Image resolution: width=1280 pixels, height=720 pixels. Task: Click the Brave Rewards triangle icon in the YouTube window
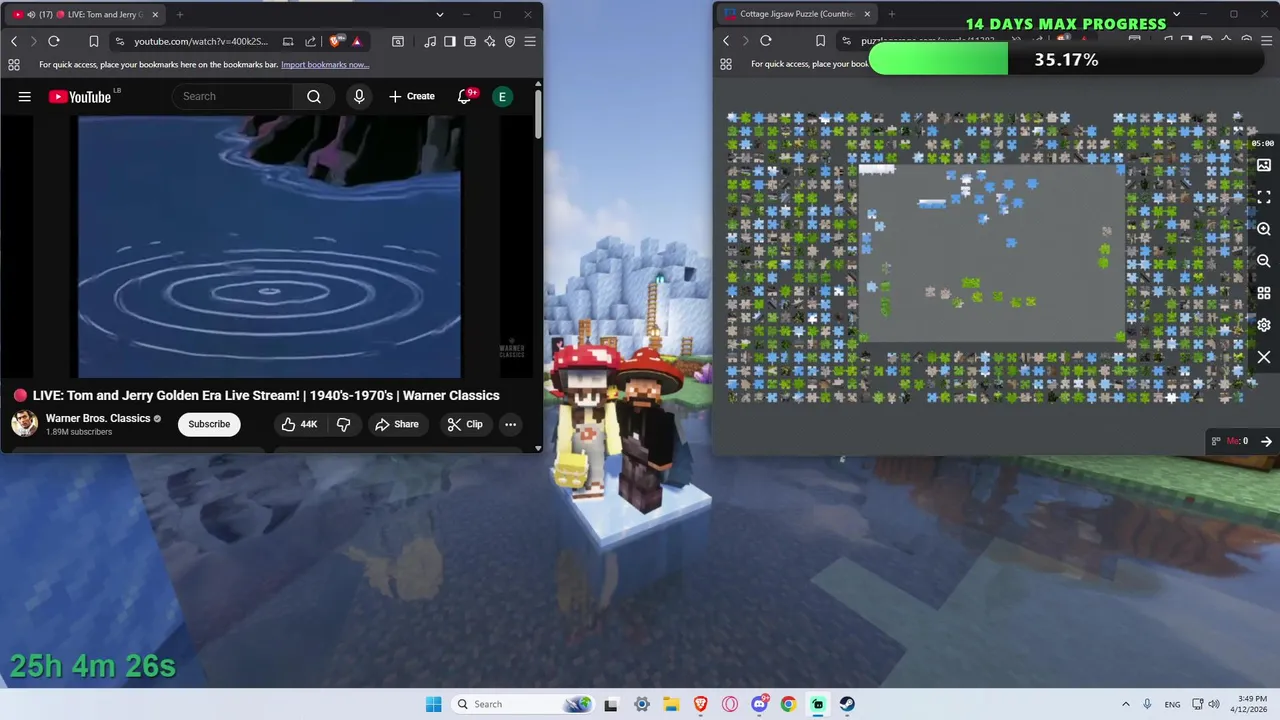(x=357, y=41)
